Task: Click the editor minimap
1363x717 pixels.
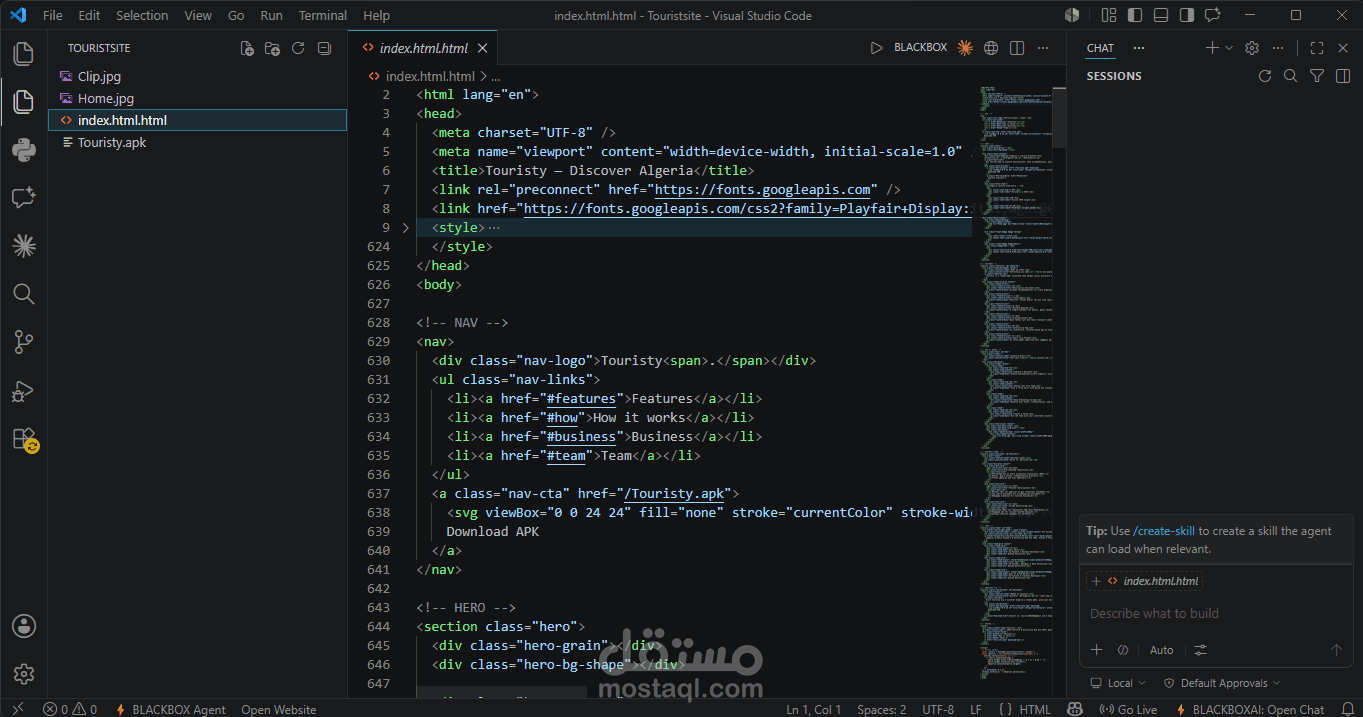Action: pyautogui.click(x=1015, y=382)
